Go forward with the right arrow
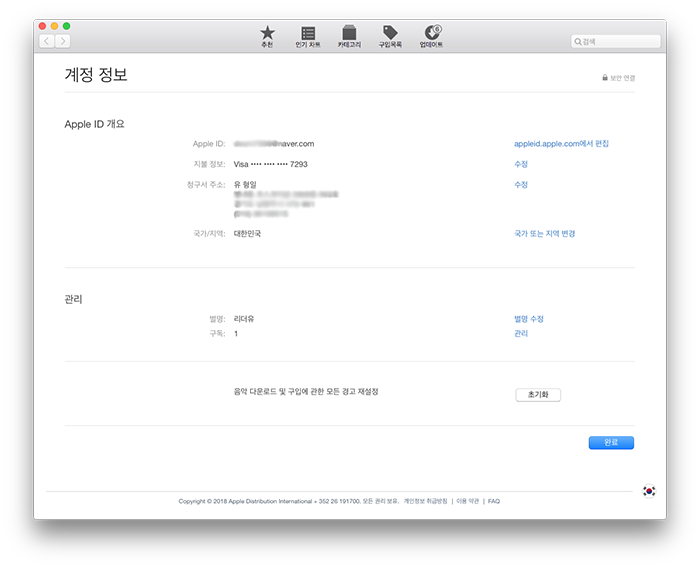 point(62,41)
